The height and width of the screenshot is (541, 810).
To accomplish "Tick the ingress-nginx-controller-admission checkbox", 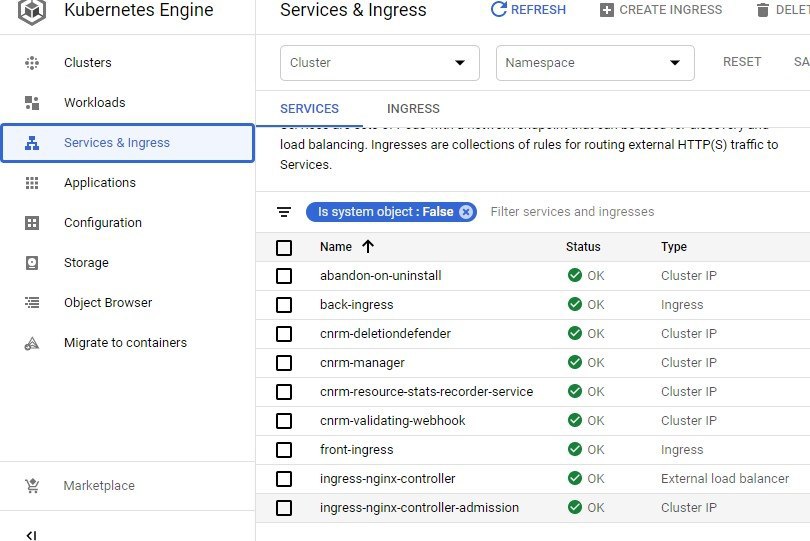I will pyautogui.click(x=284, y=508).
